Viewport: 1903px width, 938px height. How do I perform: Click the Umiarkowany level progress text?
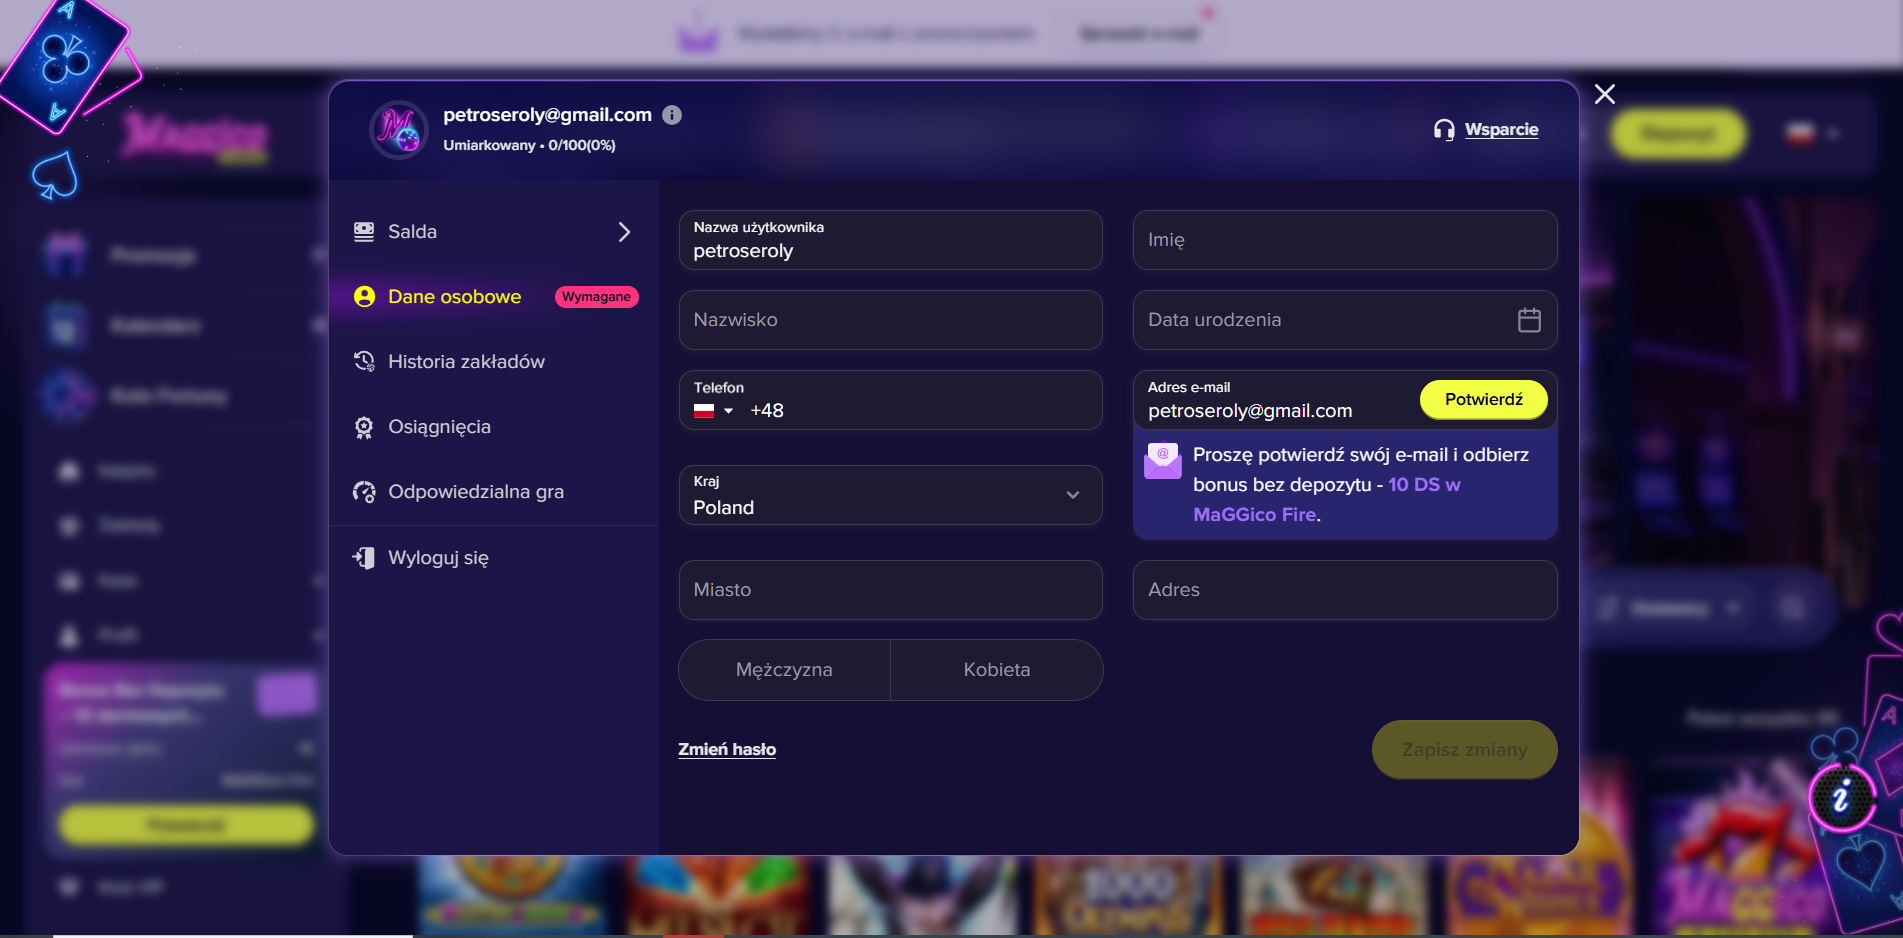pos(529,145)
